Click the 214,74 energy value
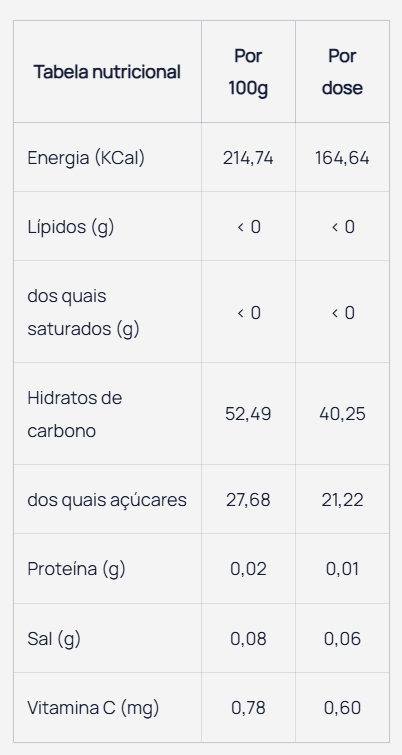 248,158
